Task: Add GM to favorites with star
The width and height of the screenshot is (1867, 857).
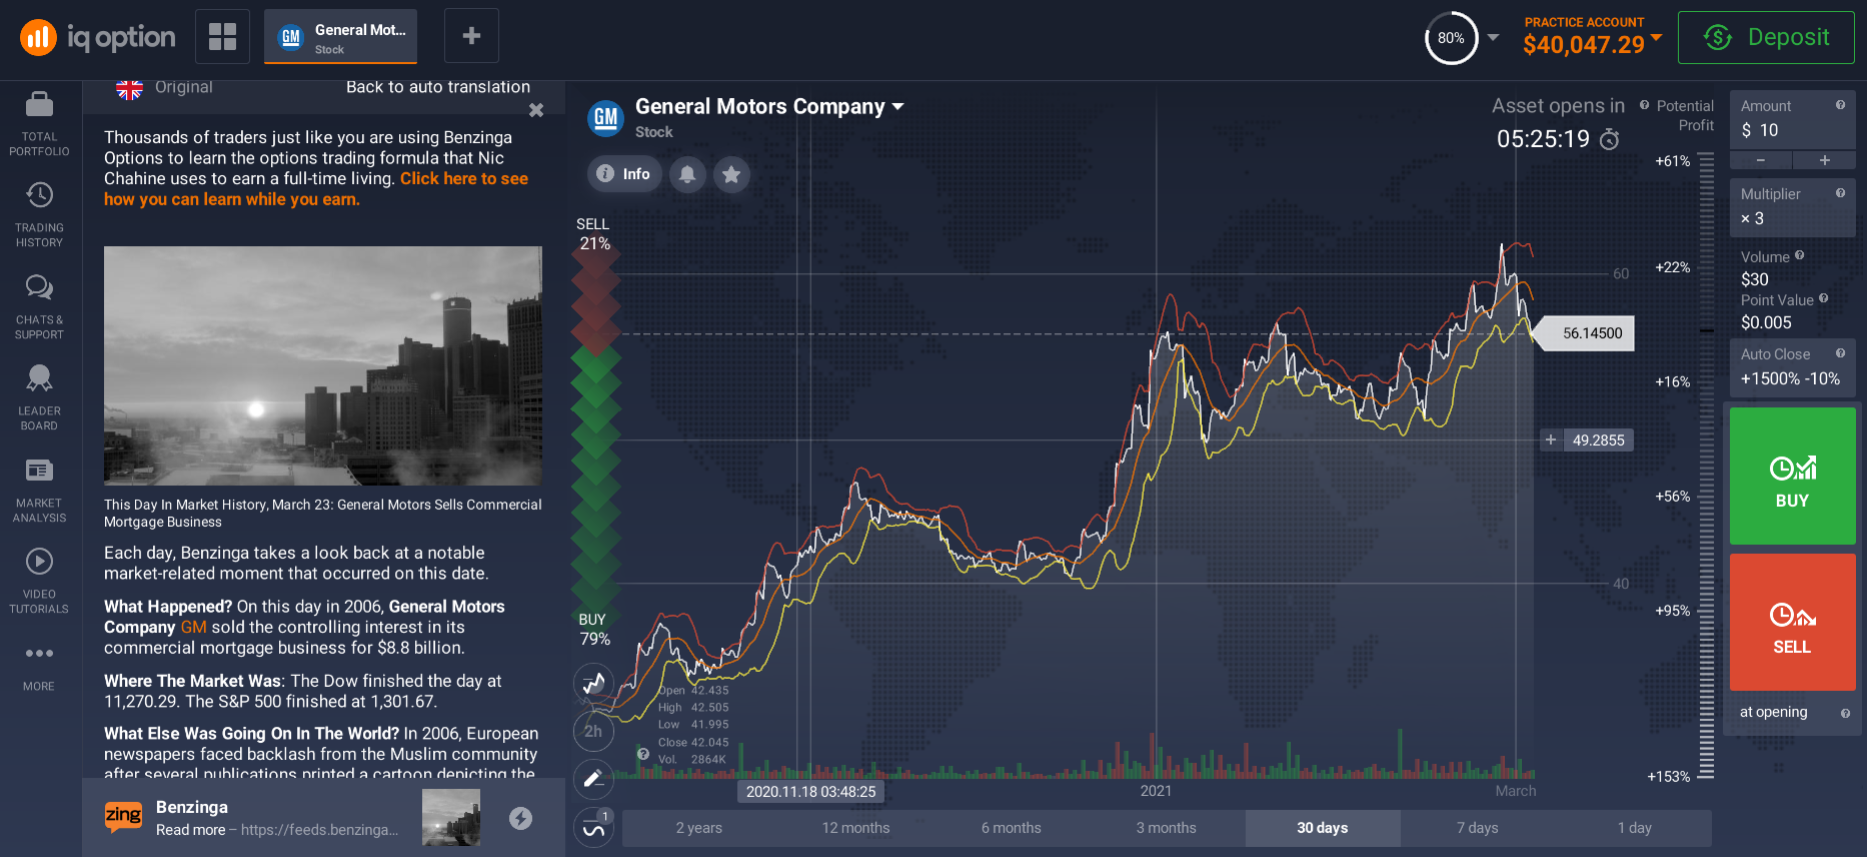Action: point(731,174)
